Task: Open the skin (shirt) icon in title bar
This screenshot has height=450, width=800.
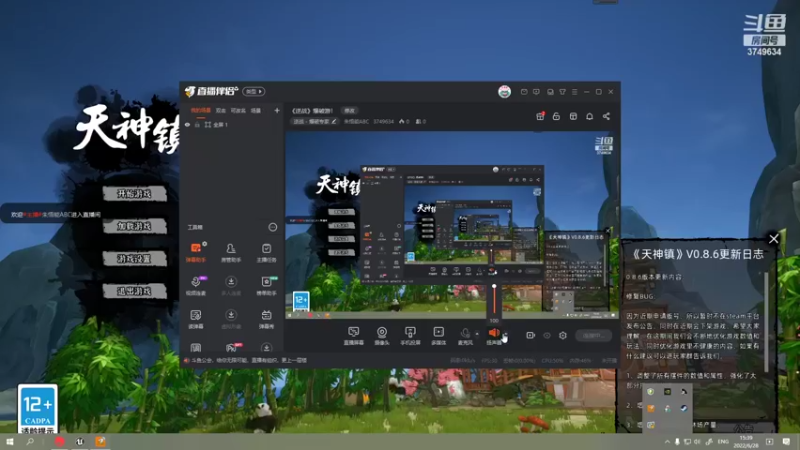Action: (562, 92)
